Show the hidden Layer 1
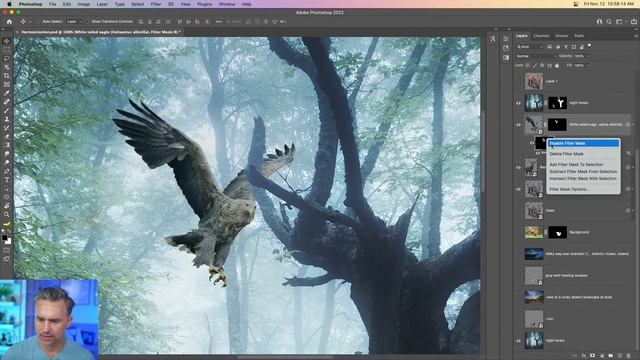640x360 pixels. [x=518, y=81]
